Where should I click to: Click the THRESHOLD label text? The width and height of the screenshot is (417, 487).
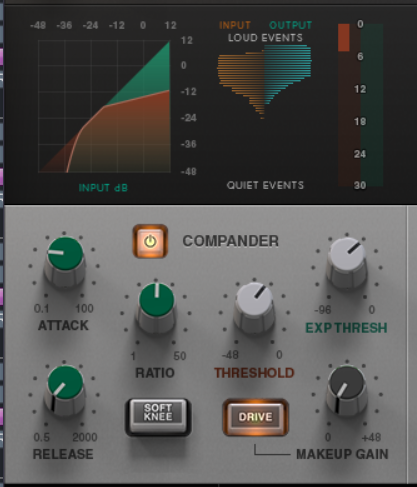[x=254, y=373]
